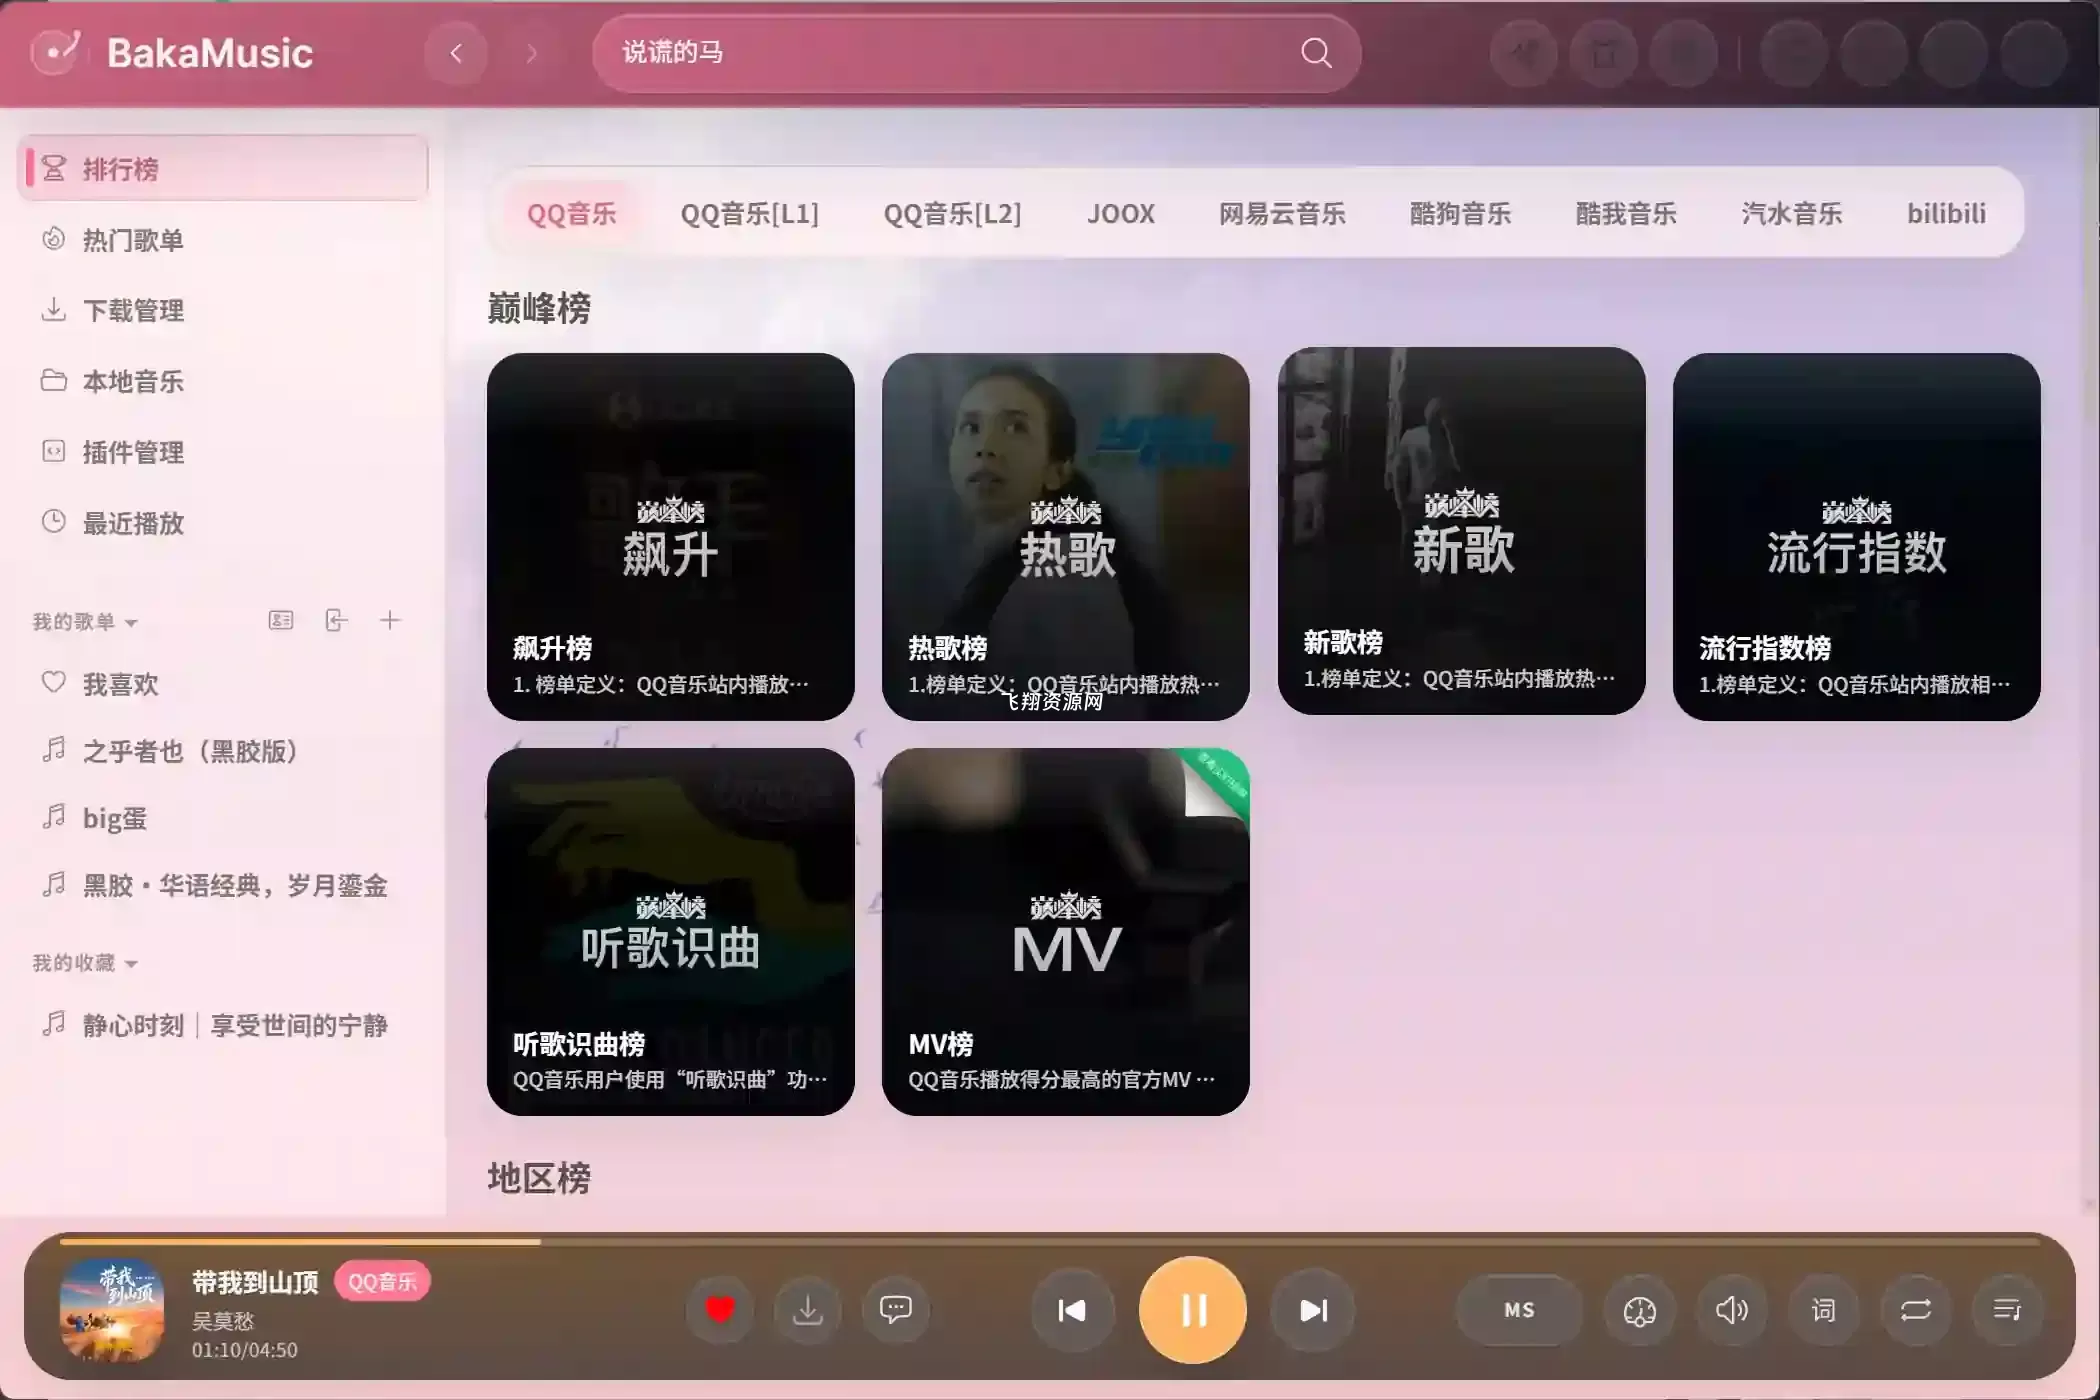Open the volume speaker control
The image size is (2100, 1400).
1732,1310
